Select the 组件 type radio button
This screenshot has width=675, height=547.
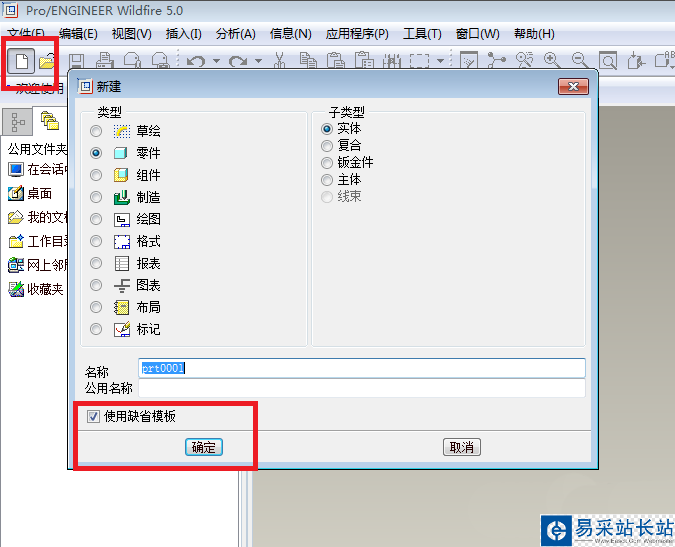(96, 175)
